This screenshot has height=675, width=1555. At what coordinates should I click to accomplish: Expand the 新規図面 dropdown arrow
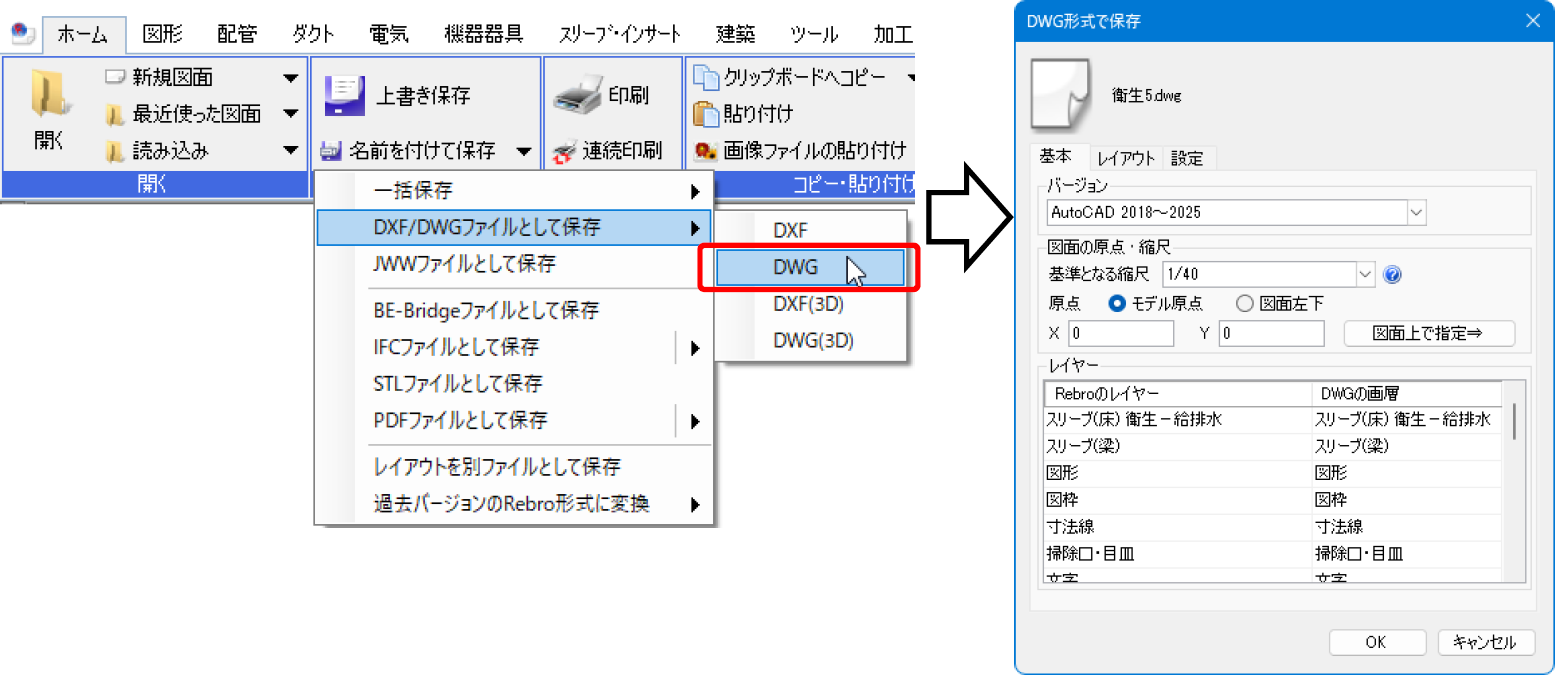tap(290, 77)
